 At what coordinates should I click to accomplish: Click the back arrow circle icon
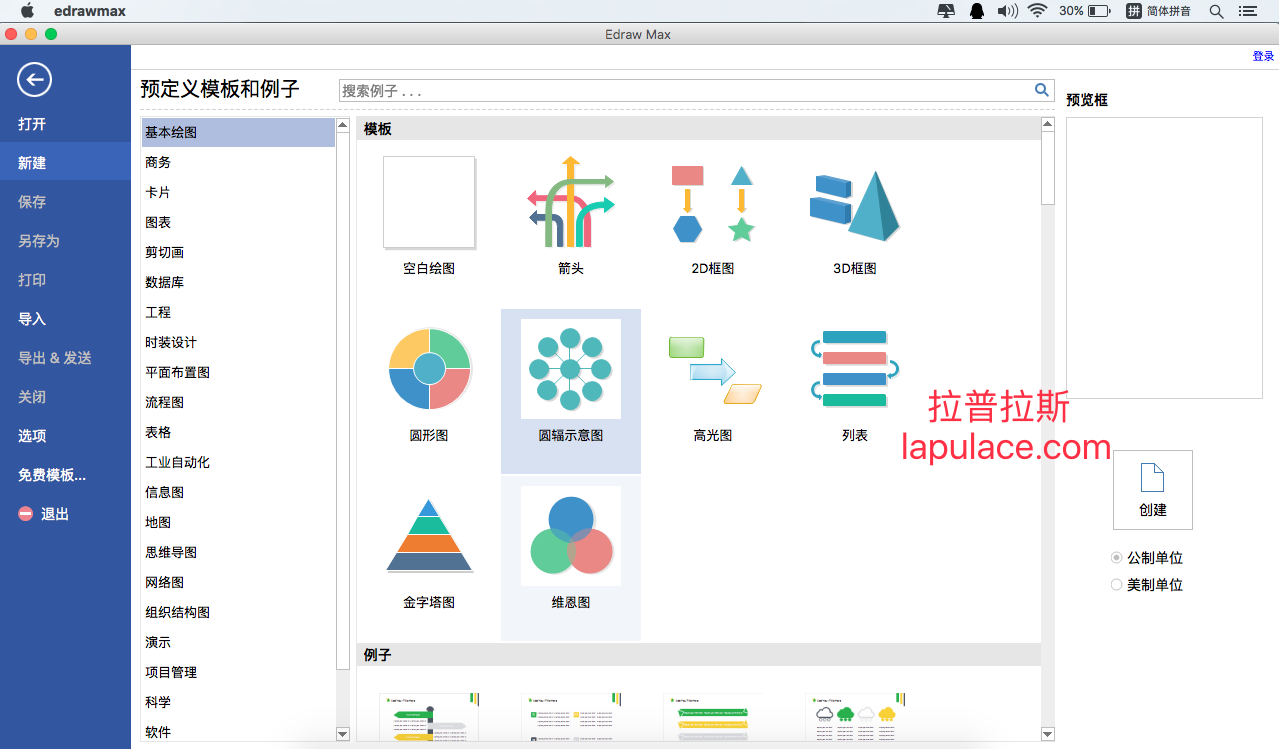point(35,80)
